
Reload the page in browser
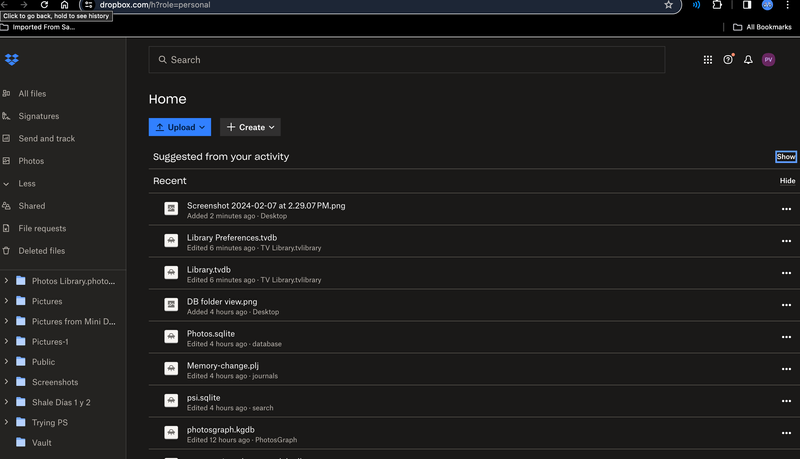point(44,5)
